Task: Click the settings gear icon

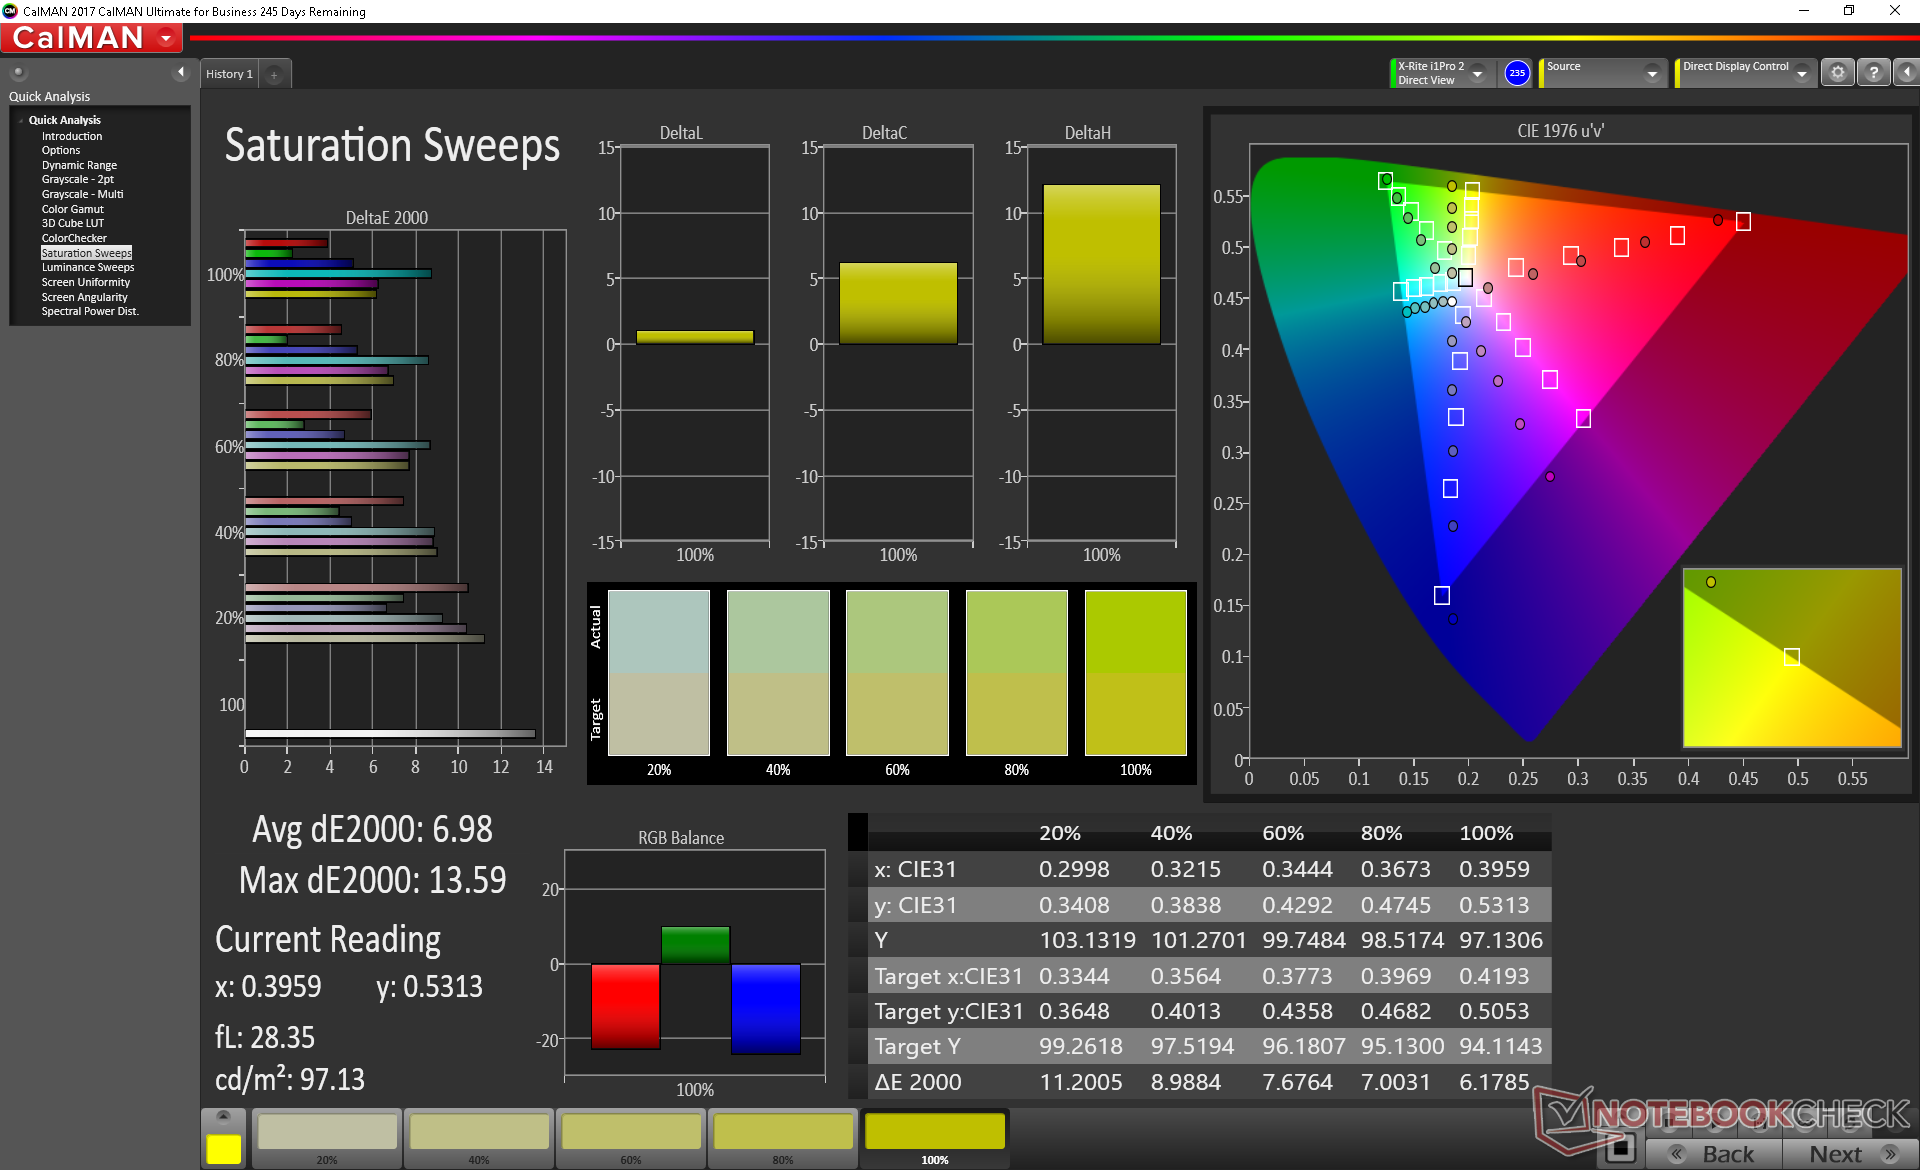Action: tap(1837, 73)
